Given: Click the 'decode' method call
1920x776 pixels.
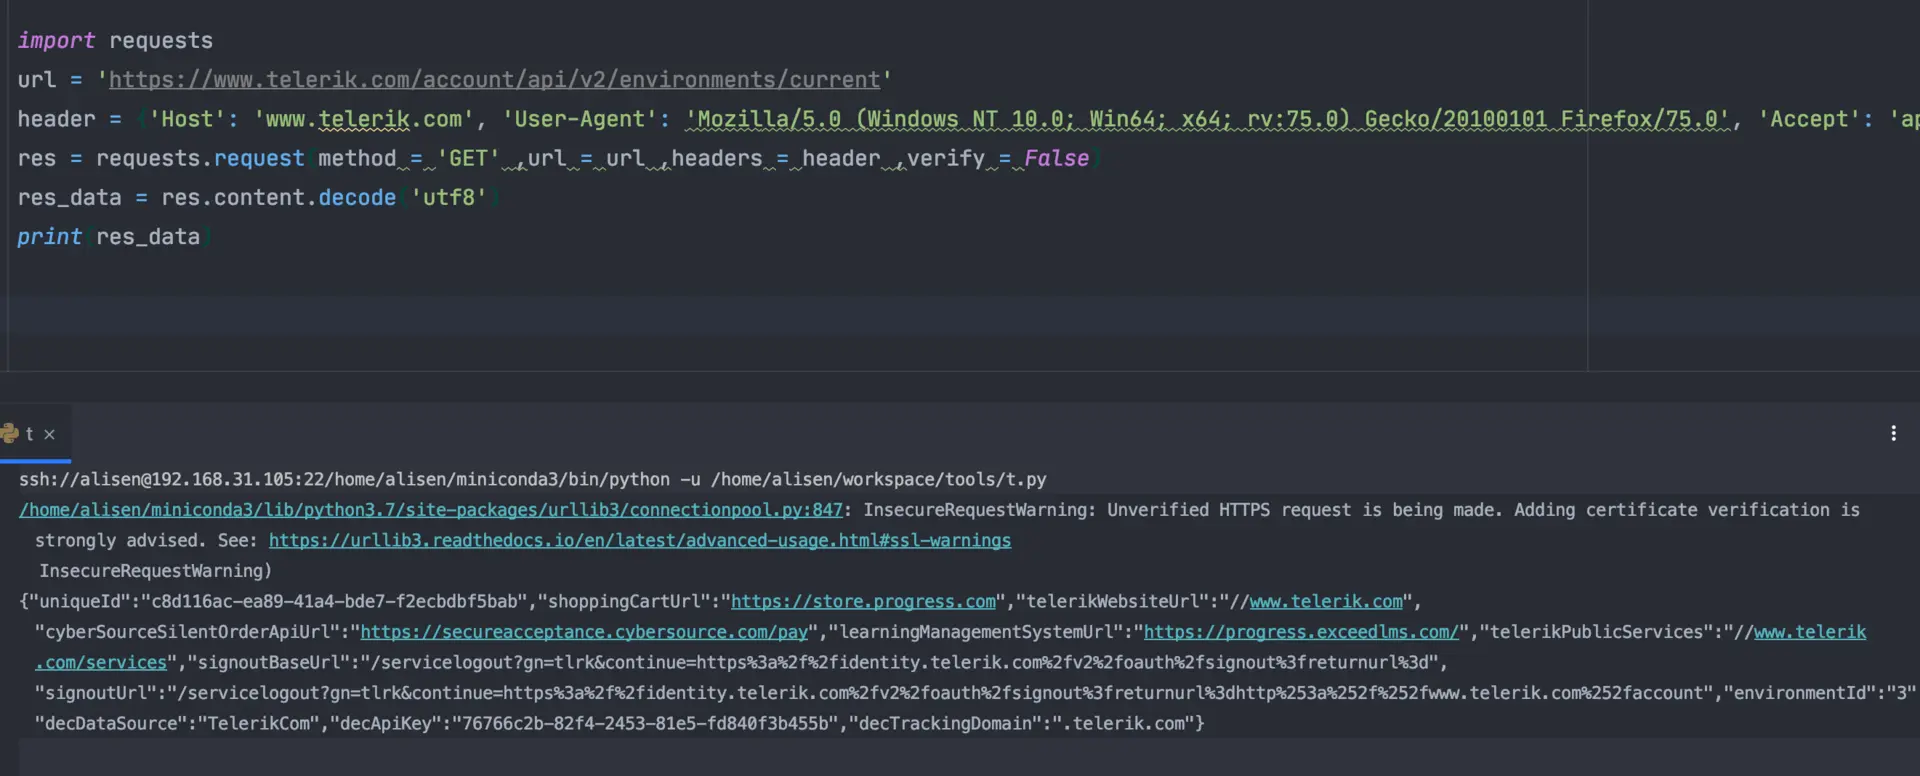Looking at the screenshot, I should [x=357, y=197].
